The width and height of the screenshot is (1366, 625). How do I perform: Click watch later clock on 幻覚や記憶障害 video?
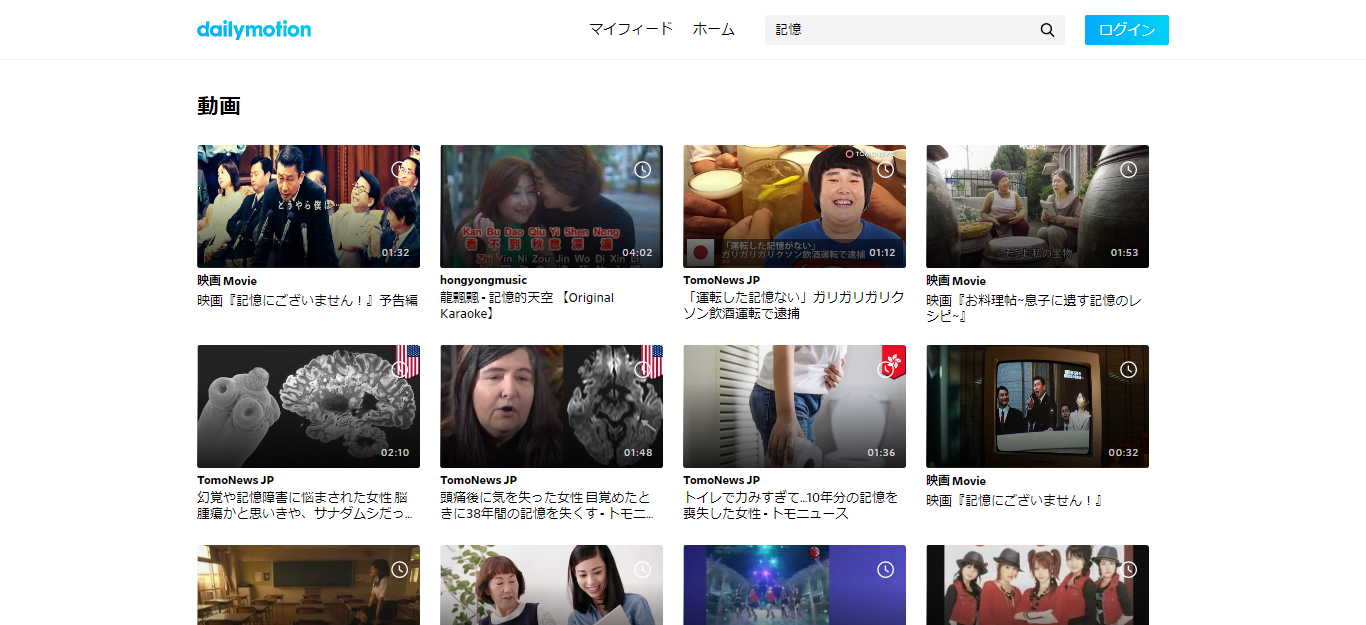pyautogui.click(x=400, y=369)
